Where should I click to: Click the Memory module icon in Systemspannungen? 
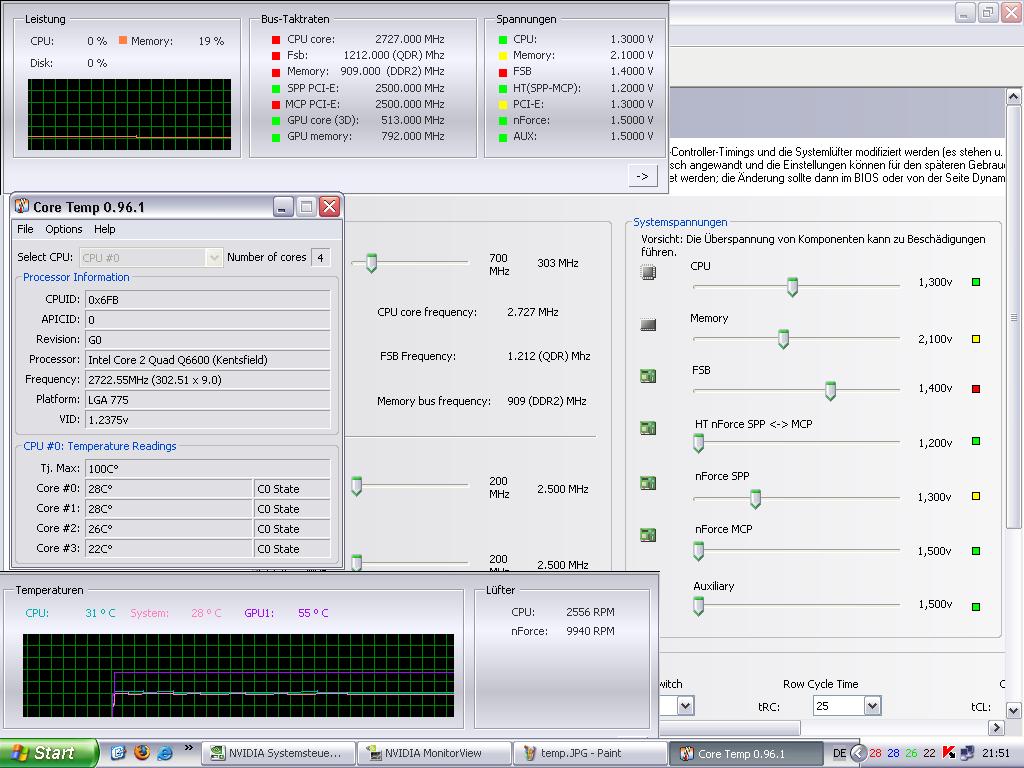648,325
